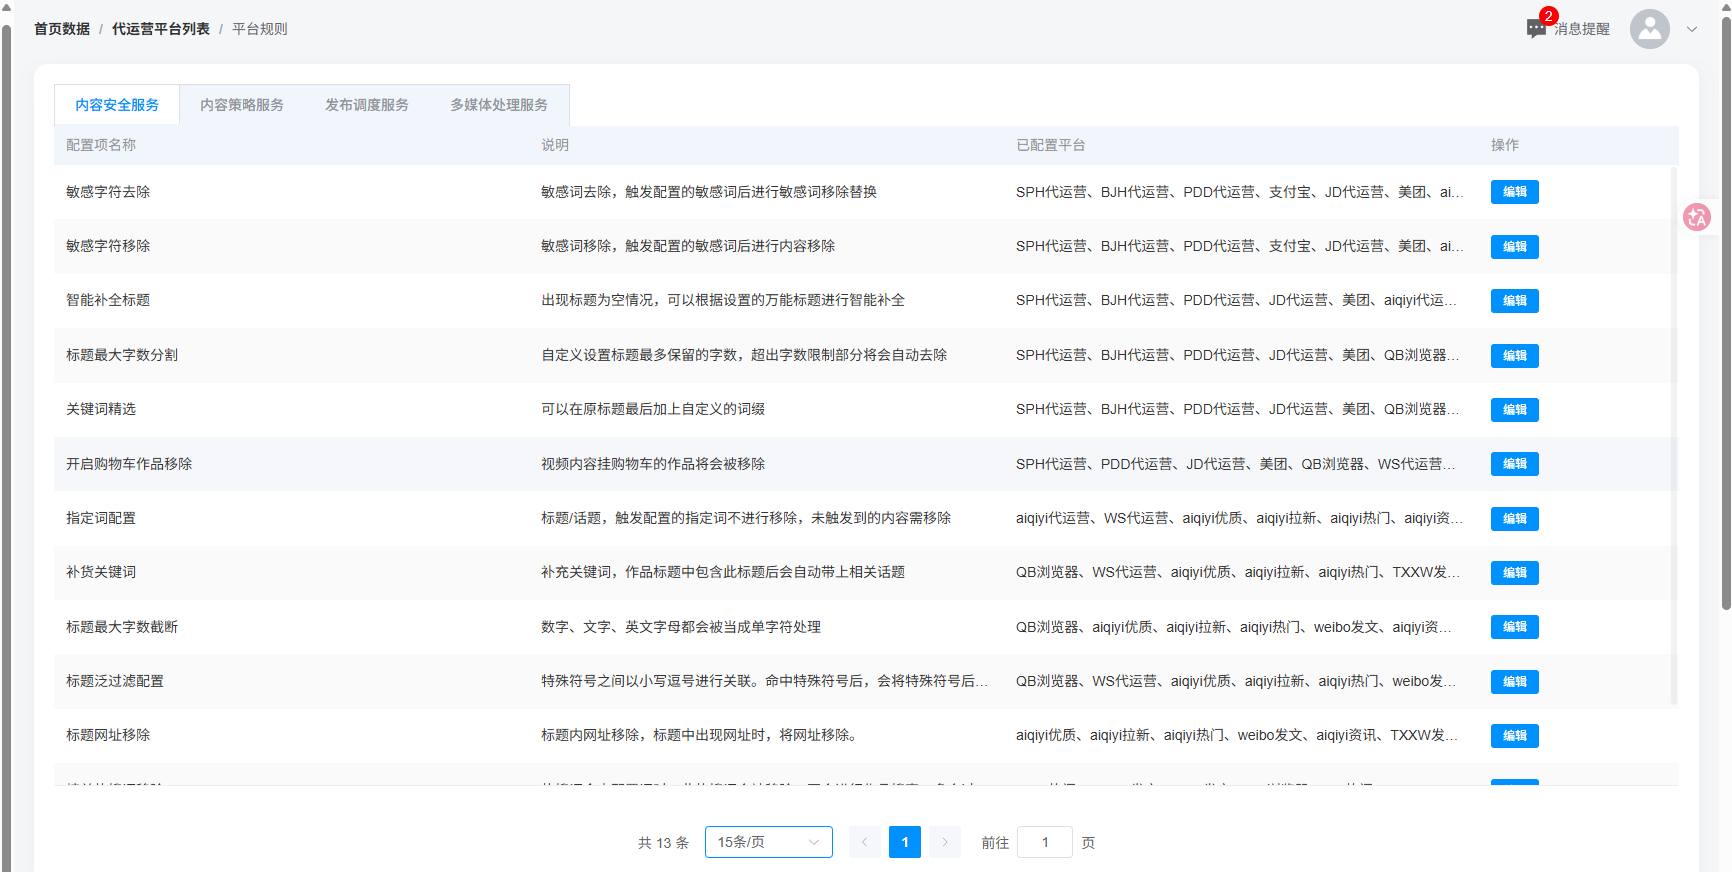Click 编辑 for 标题网址移除

click(x=1514, y=736)
